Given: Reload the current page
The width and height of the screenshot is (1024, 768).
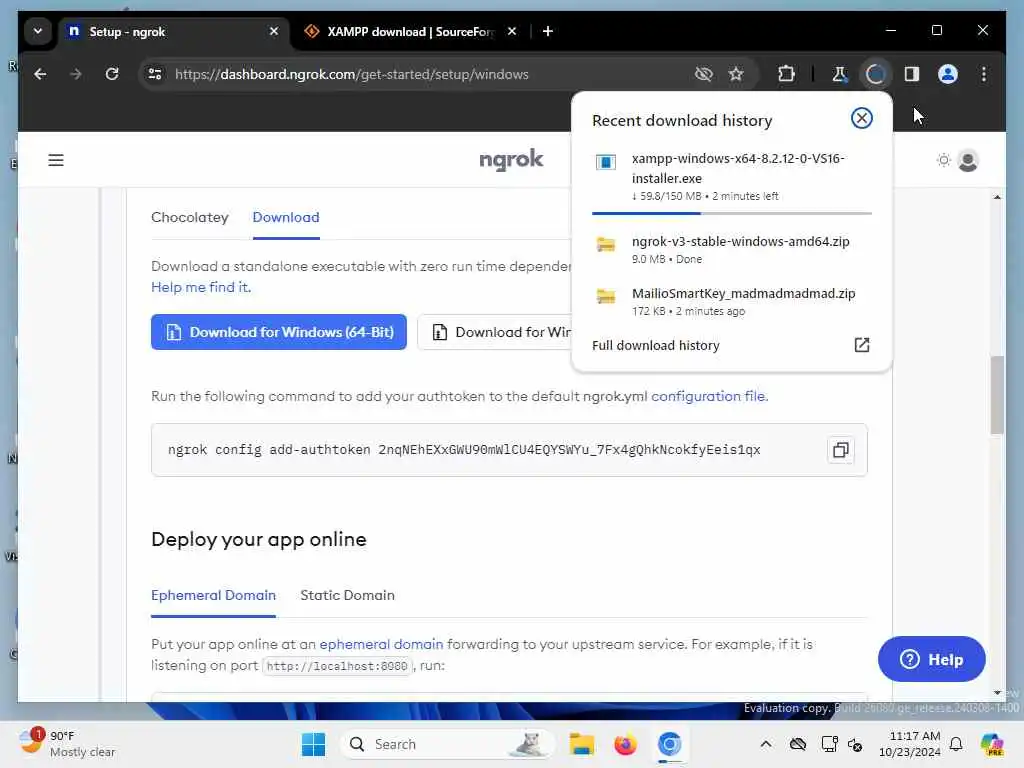Looking at the screenshot, I should tap(112, 74).
